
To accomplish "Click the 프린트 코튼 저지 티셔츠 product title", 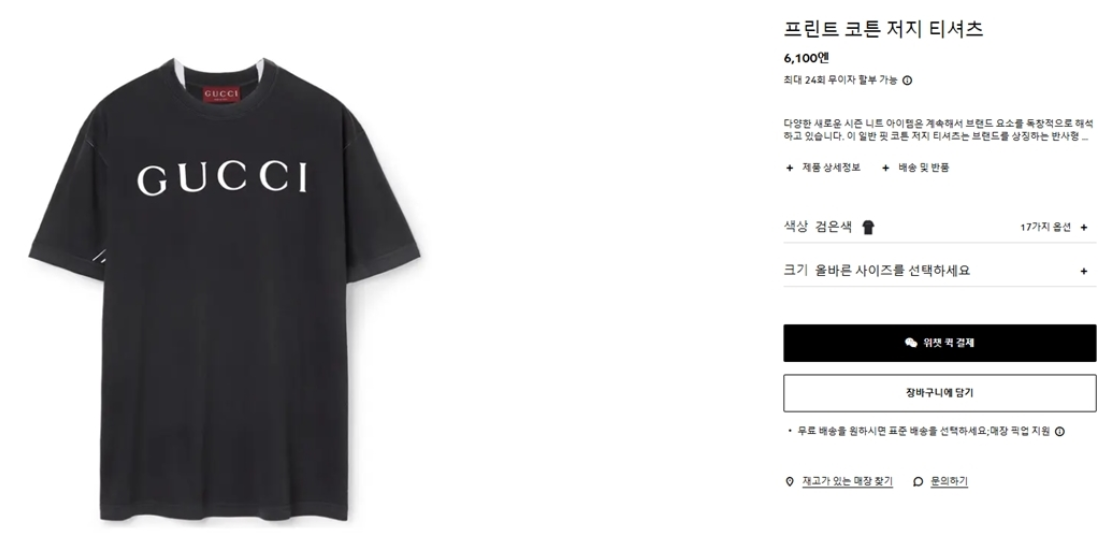I will 883,29.
